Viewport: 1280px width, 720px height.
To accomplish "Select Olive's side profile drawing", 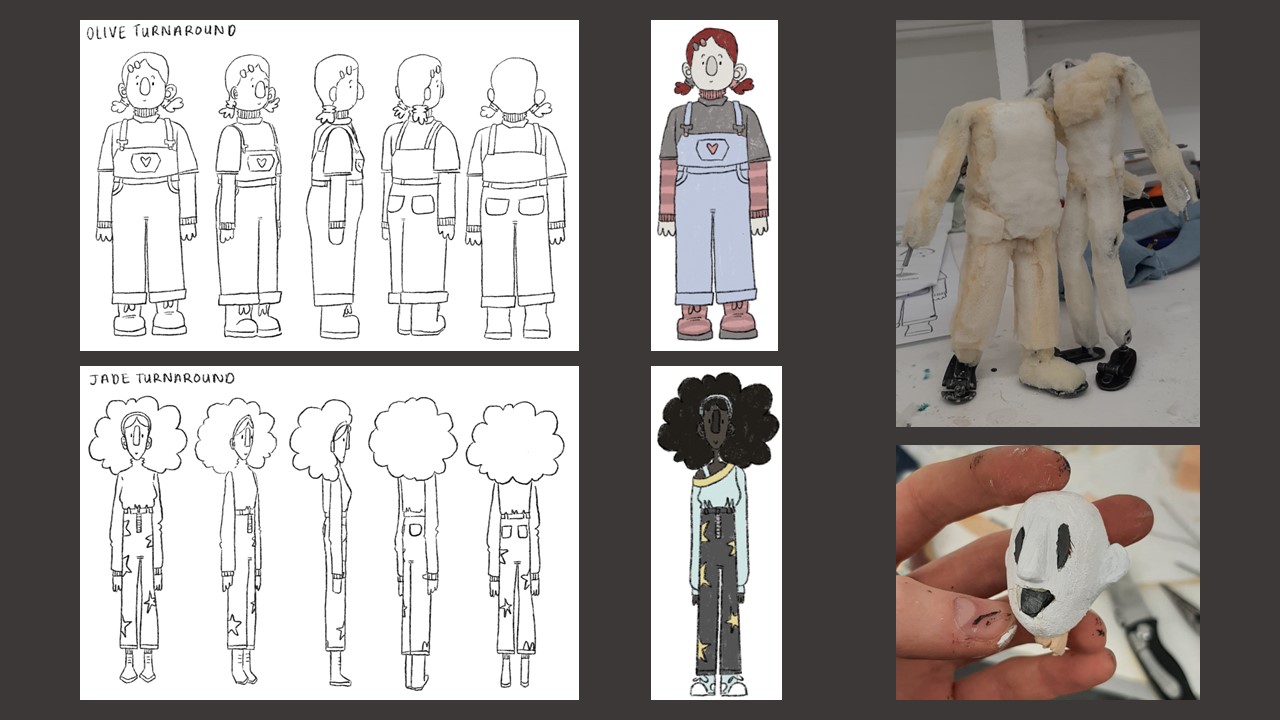I will point(337,195).
